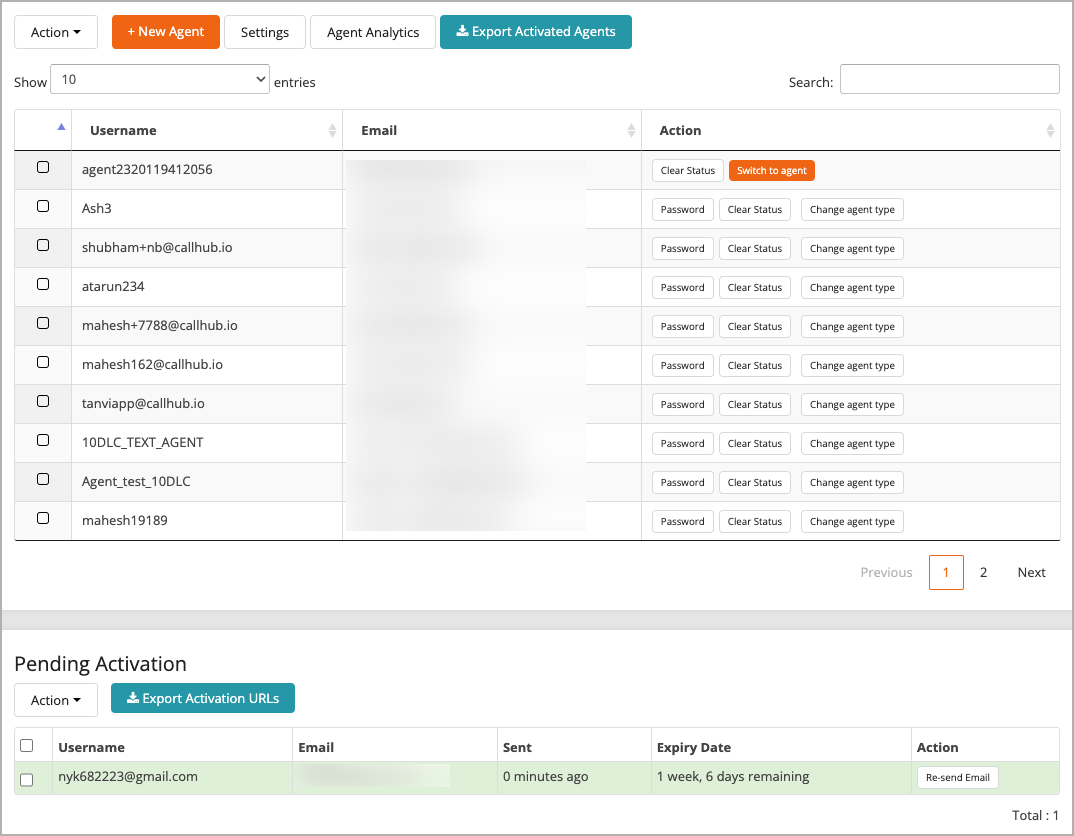Open the Action dropdown under Pending Activation
This screenshot has height=836, width=1074.
tap(55, 699)
